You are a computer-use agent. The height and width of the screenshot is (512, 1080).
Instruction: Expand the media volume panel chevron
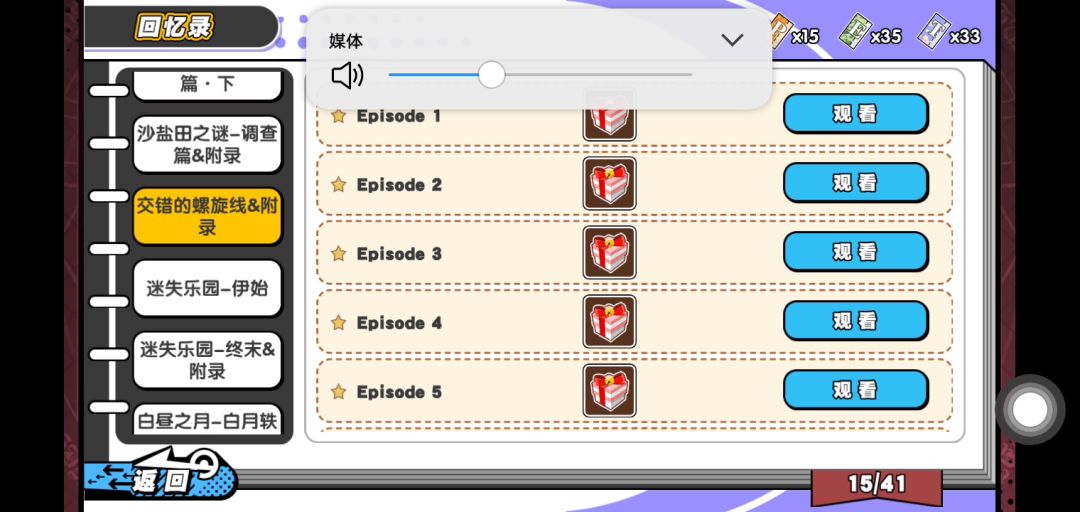(732, 40)
